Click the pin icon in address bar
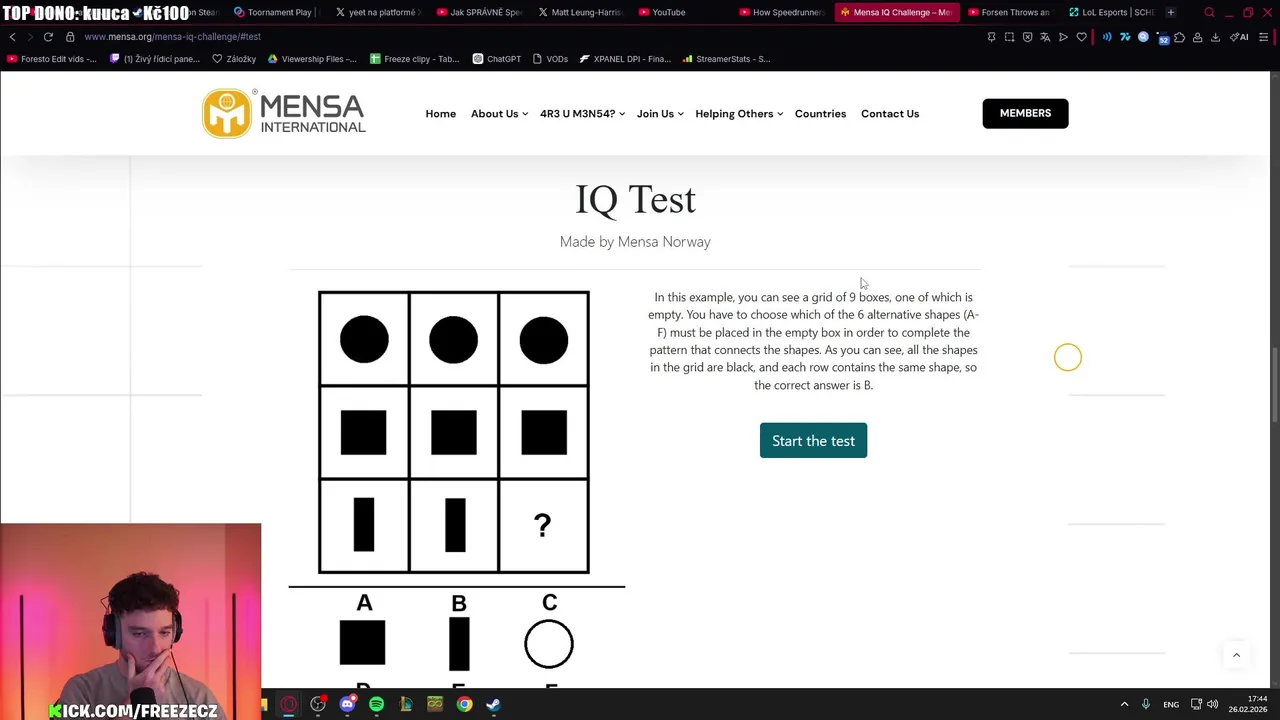Image resolution: width=1280 pixels, height=720 pixels. (x=991, y=37)
